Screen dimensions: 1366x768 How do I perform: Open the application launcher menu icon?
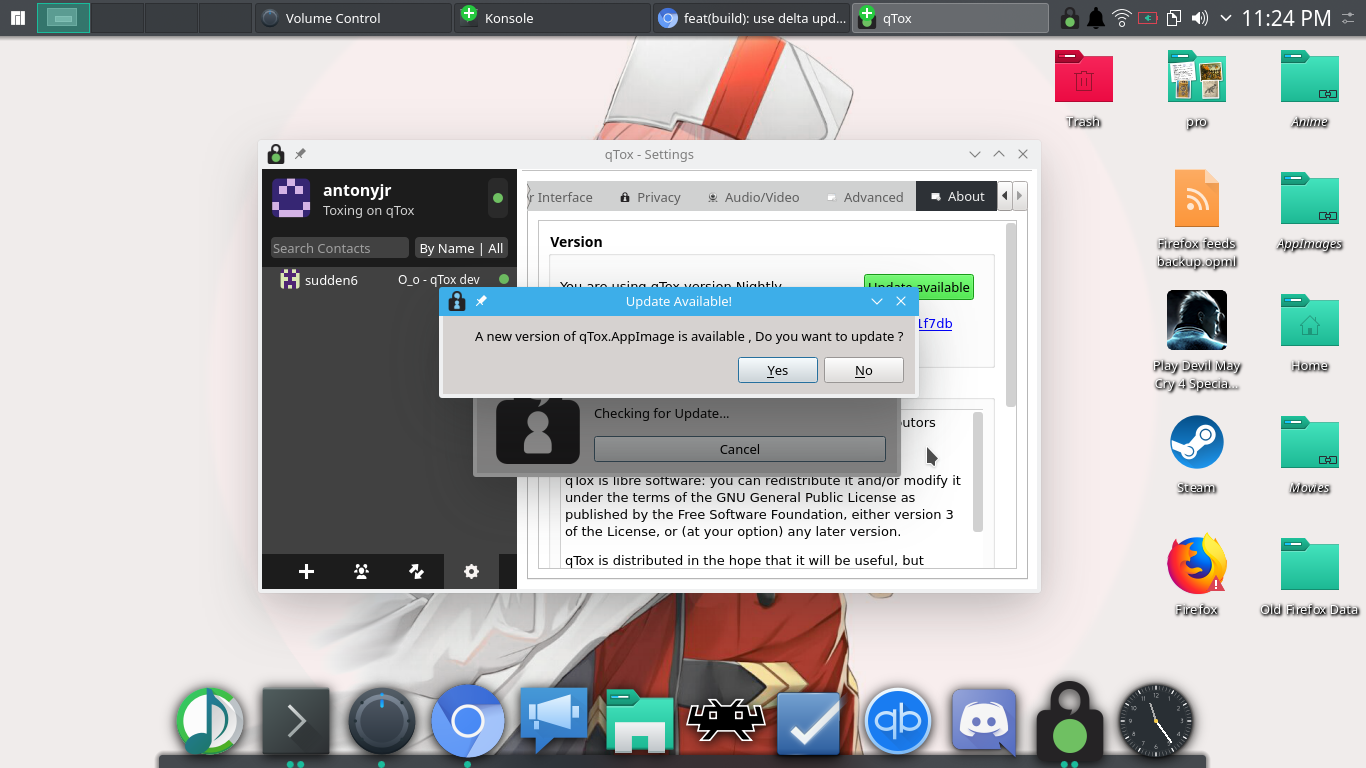pyautogui.click(x=17, y=18)
